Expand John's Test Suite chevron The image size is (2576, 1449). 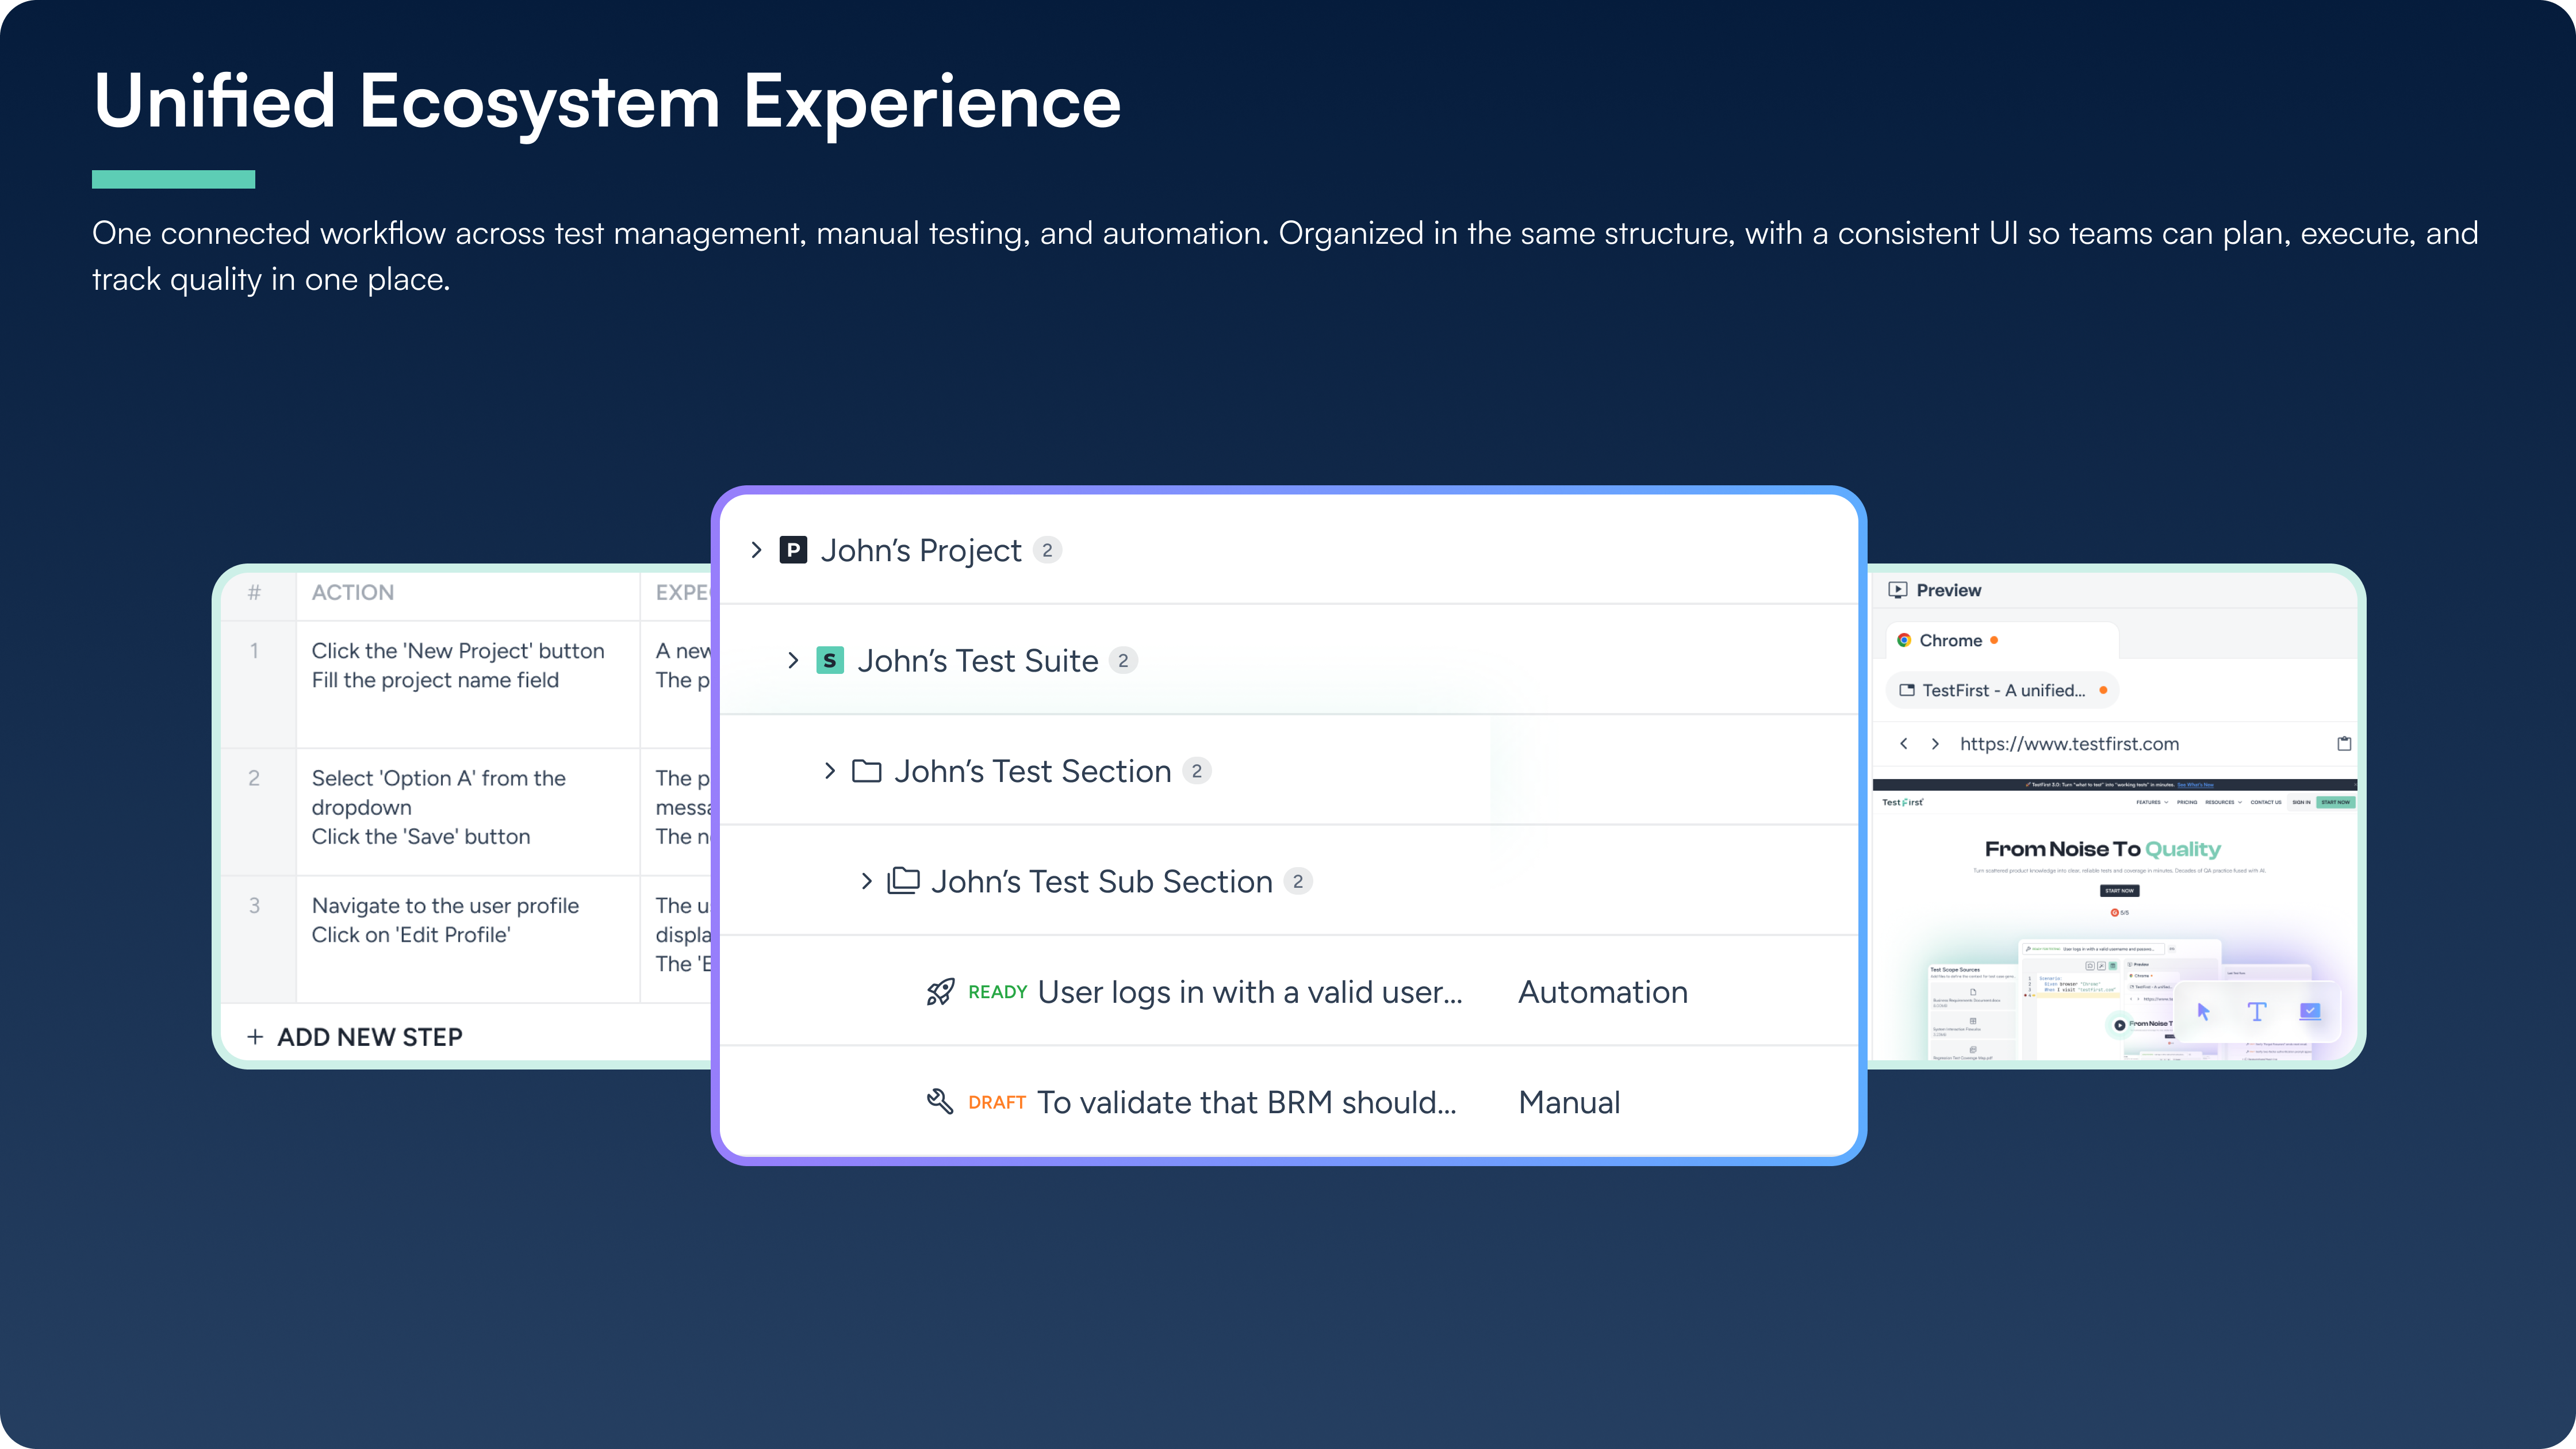click(793, 660)
